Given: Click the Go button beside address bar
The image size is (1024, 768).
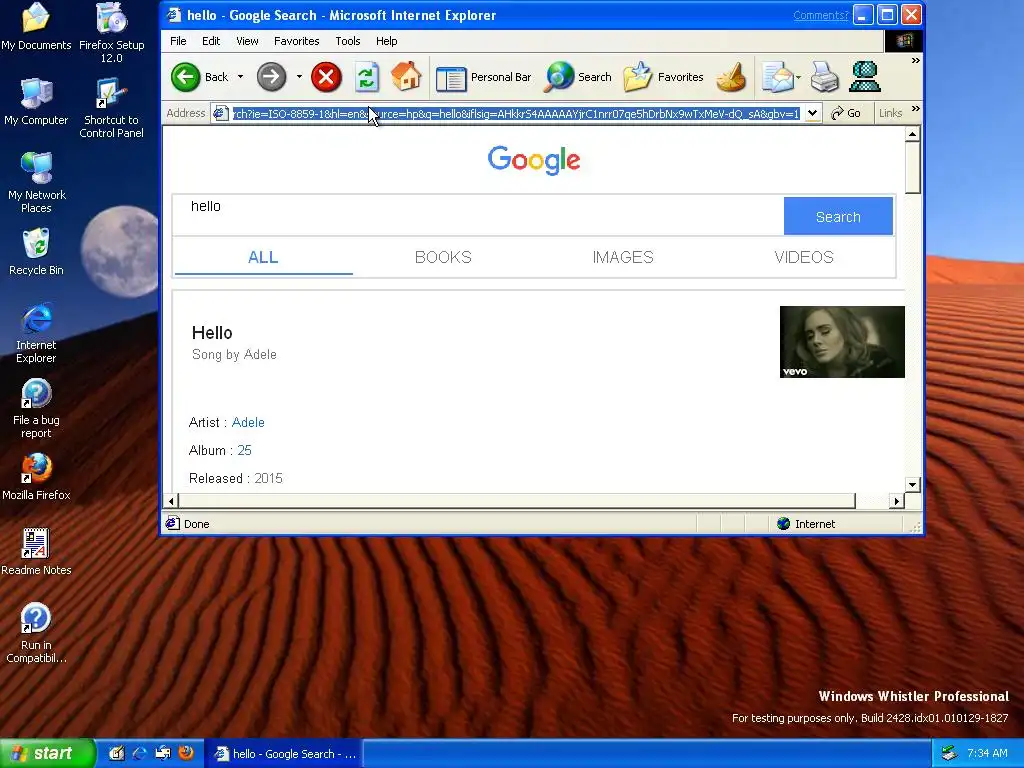Looking at the screenshot, I should pos(846,113).
